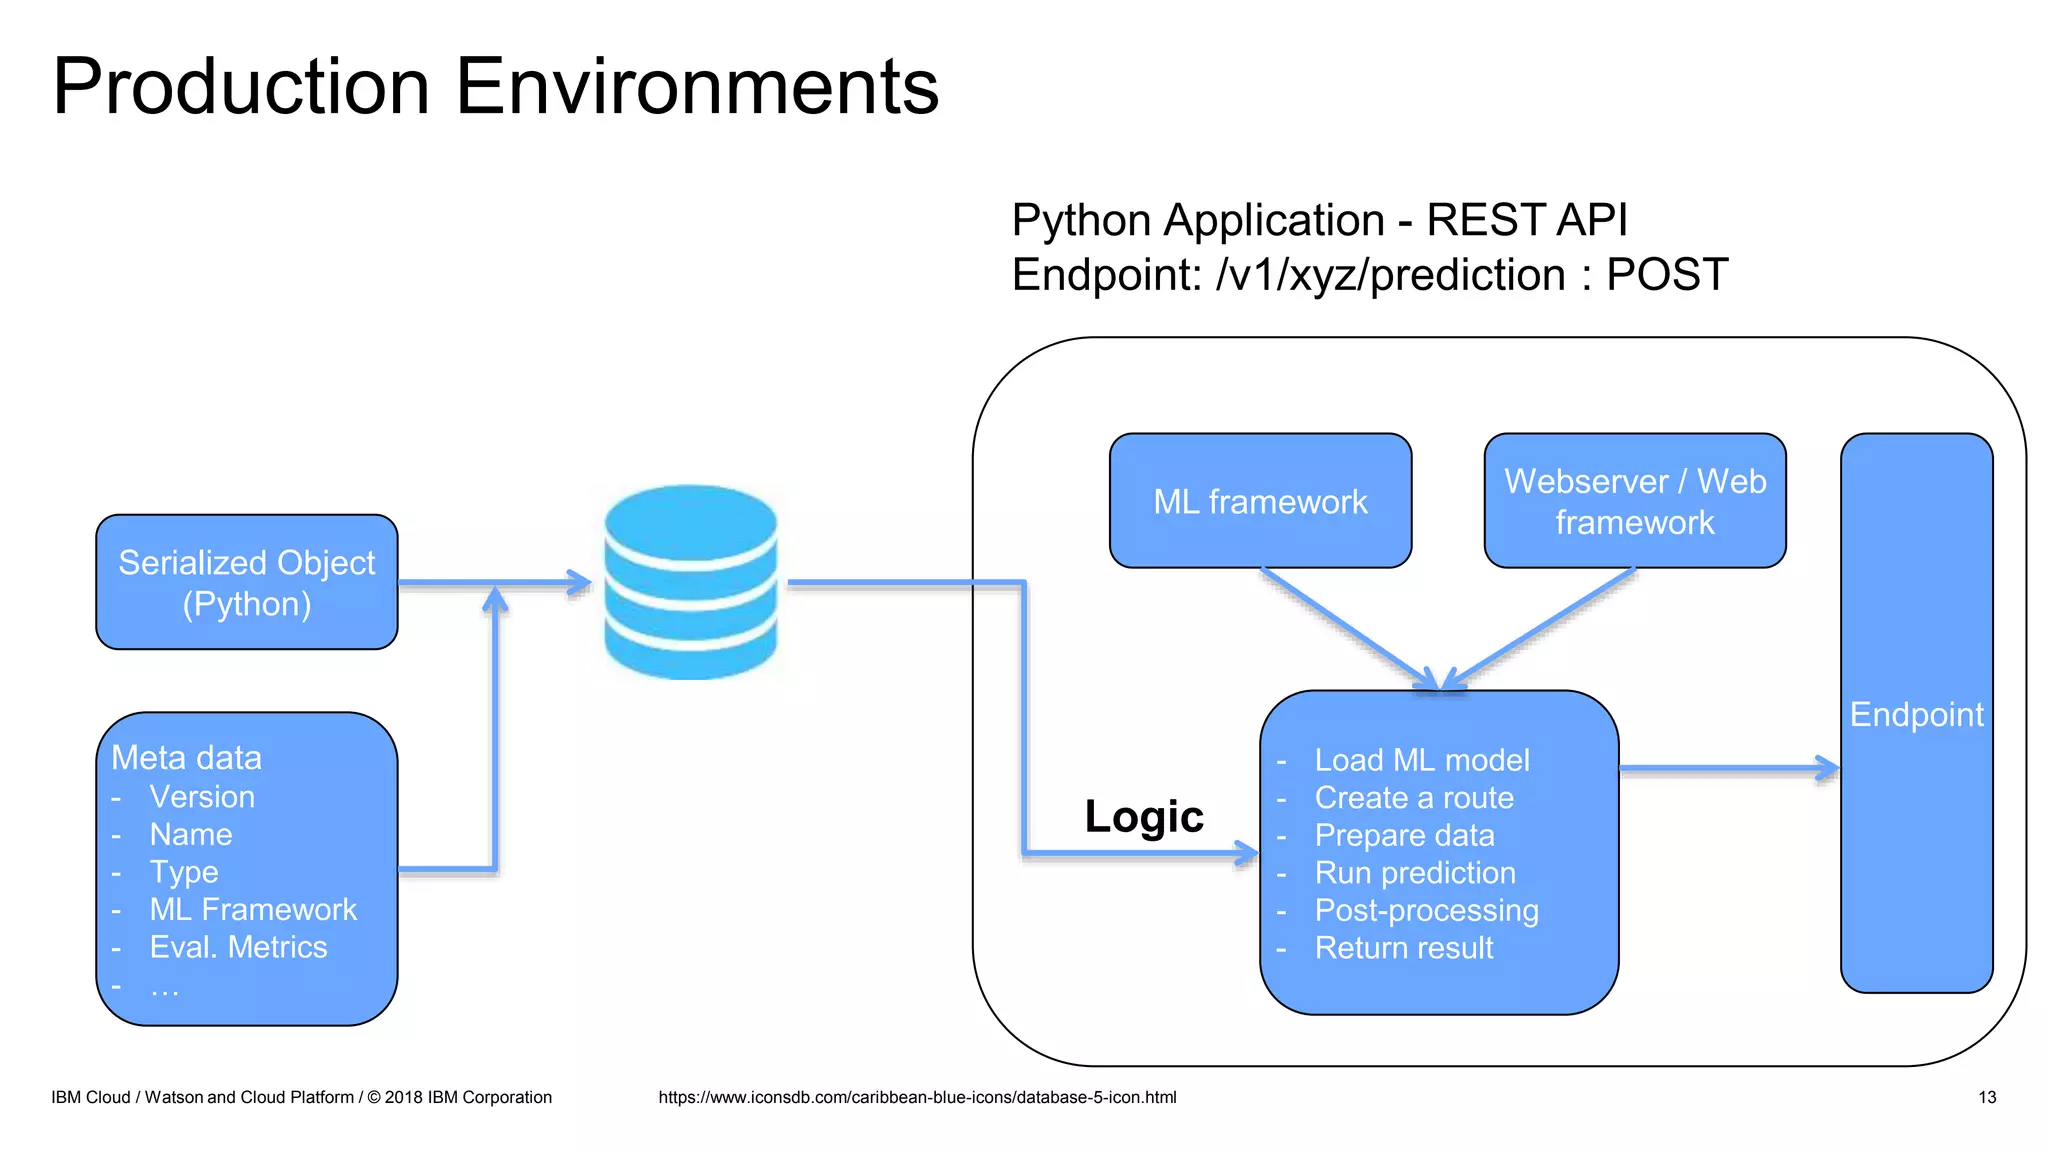Click the 'ML Framework' metadata item
2048x1152 pixels.
coord(253,909)
